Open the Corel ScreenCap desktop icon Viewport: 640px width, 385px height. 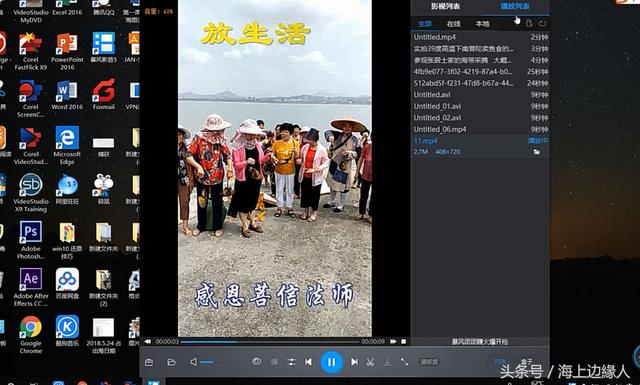31,99
